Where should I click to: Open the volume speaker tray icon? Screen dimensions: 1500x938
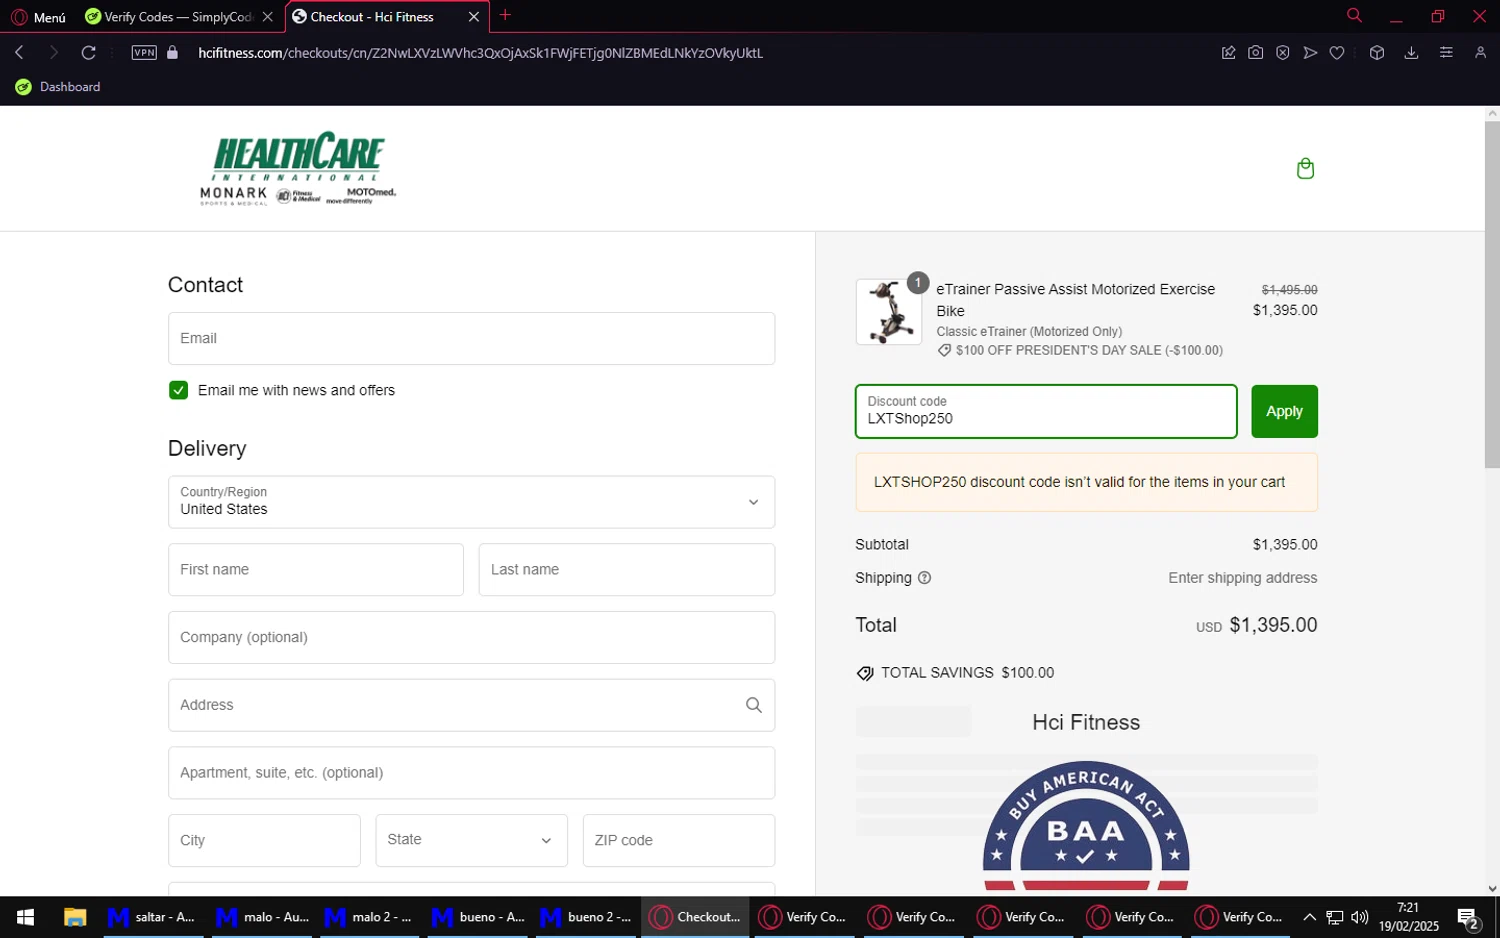coord(1359,917)
